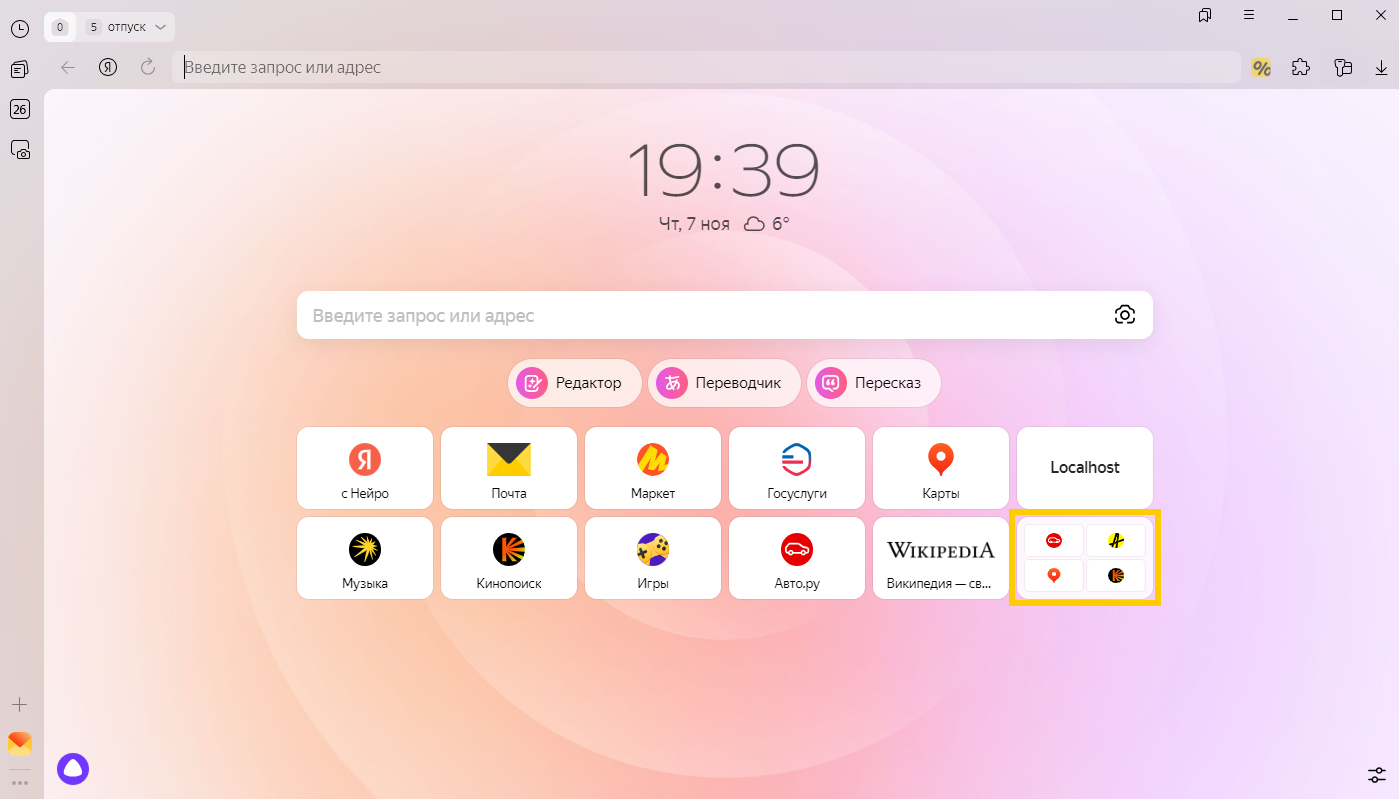Open the collections icon in toolbar

click(1343, 68)
